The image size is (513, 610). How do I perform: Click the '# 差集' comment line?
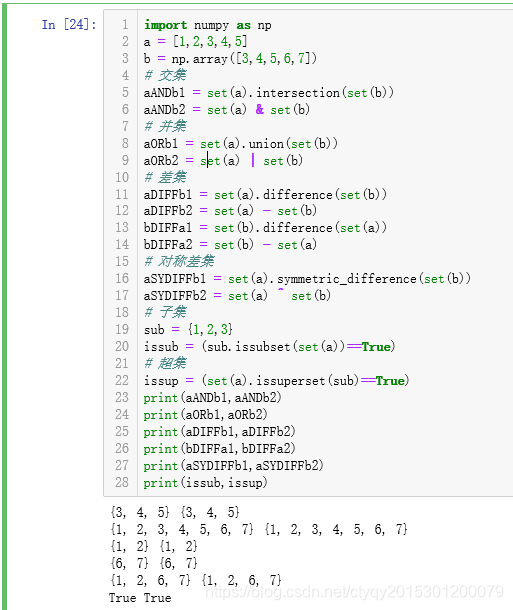pyautogui.click(x=165, y=177)
